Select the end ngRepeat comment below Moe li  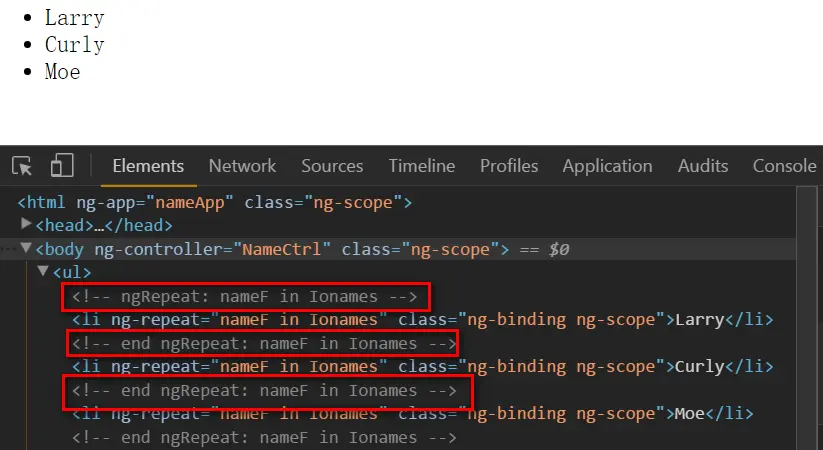point(265,437)
